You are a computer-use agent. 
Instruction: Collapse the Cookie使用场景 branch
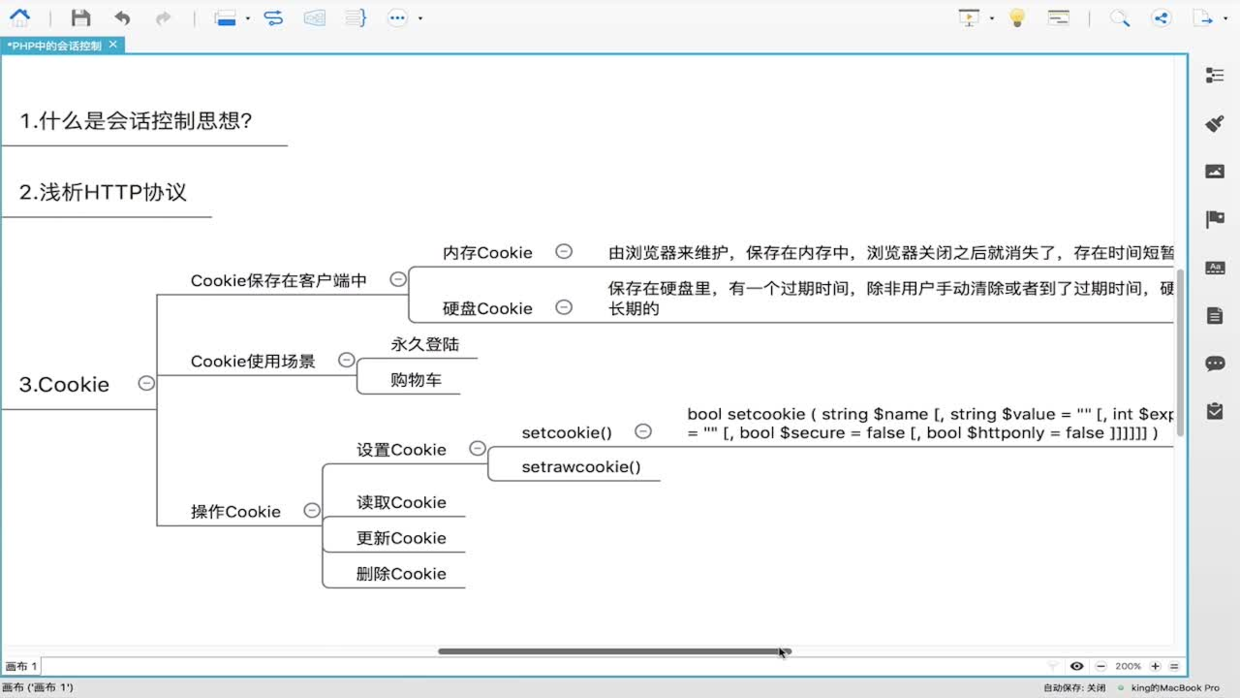click(x=346, y=360)
